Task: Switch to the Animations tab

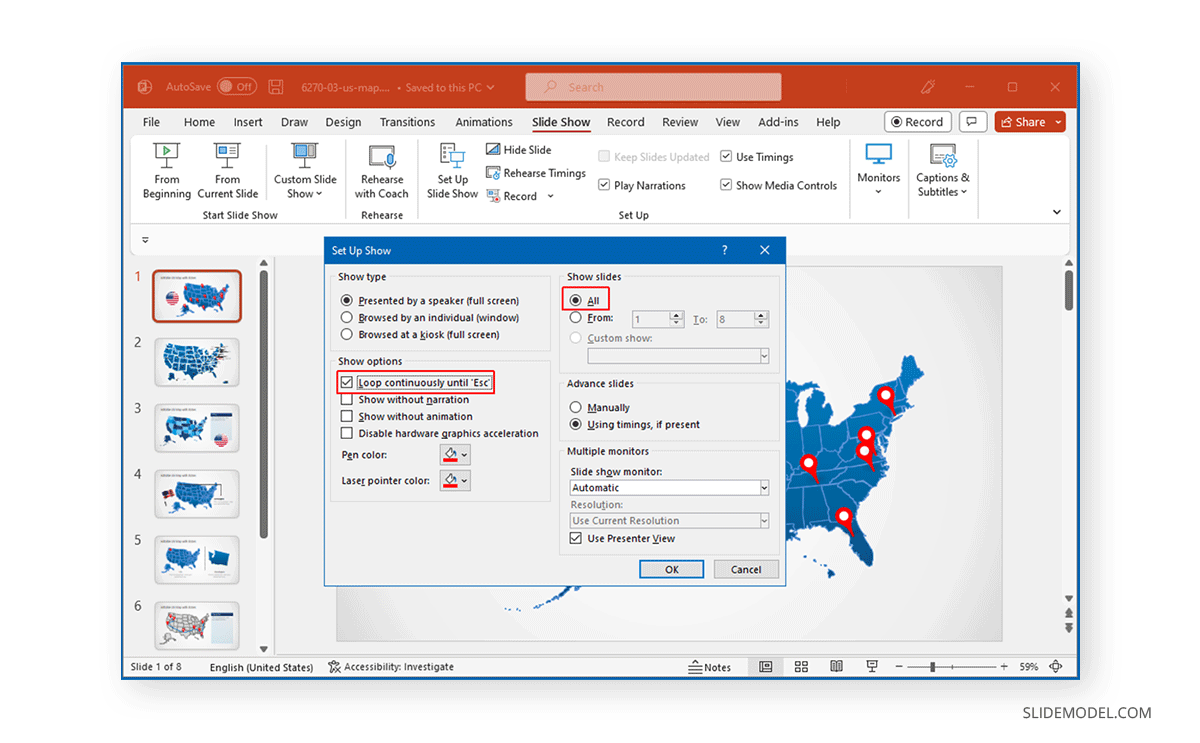Action: tap(483, 121)
